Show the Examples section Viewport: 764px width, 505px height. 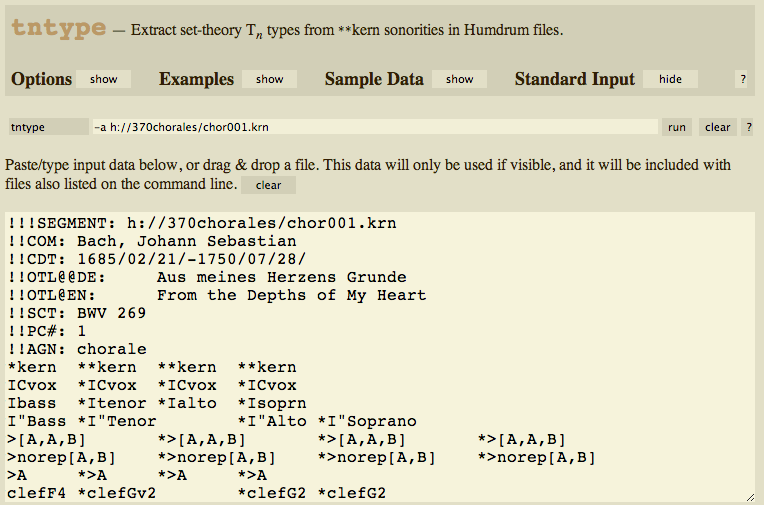coord(269,79)
